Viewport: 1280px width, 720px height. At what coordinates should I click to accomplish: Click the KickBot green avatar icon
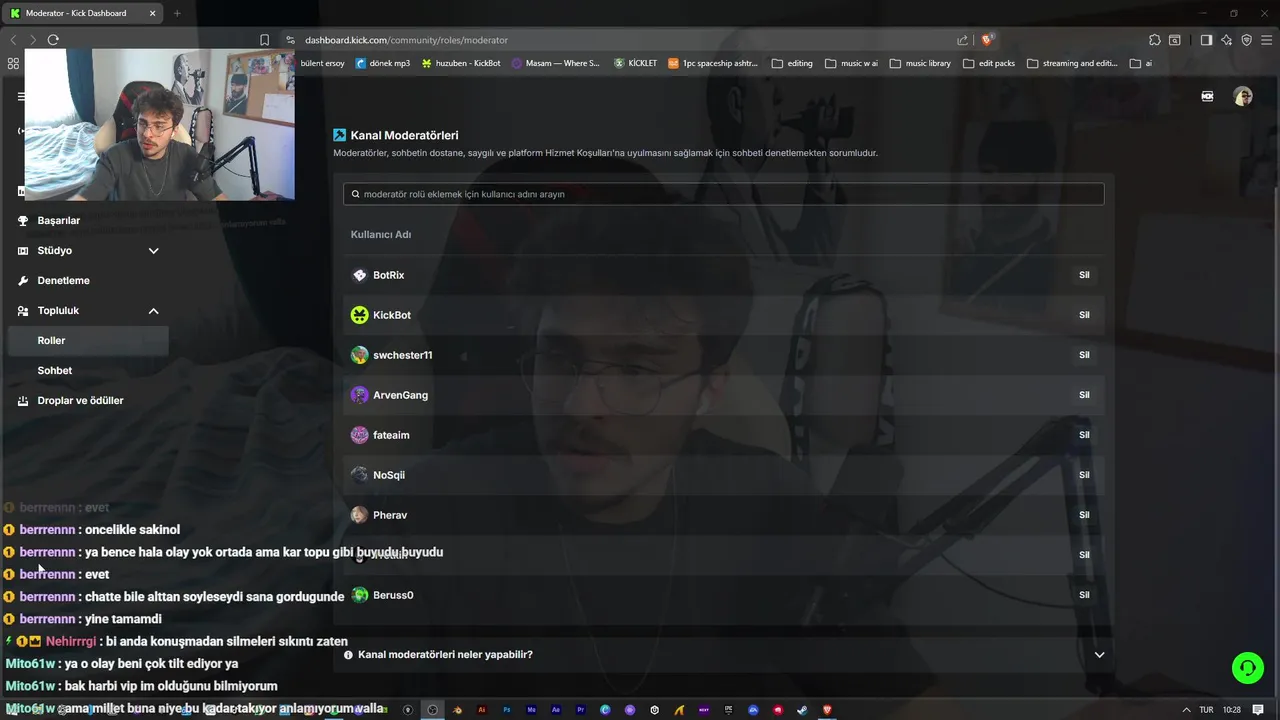click(360, 315)
